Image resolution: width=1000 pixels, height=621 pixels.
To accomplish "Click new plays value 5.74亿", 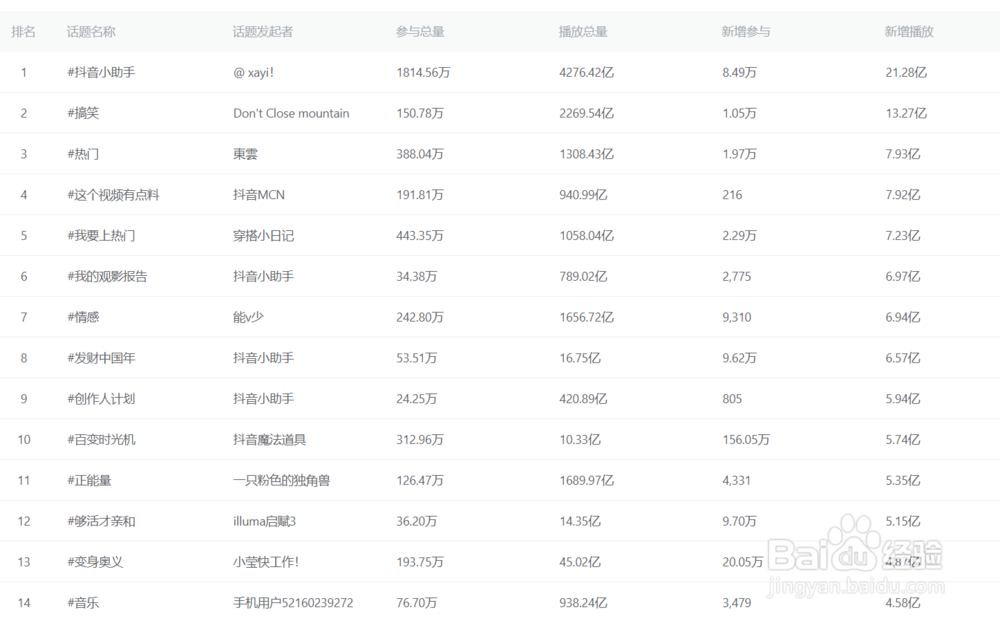I will click(903, 440).
